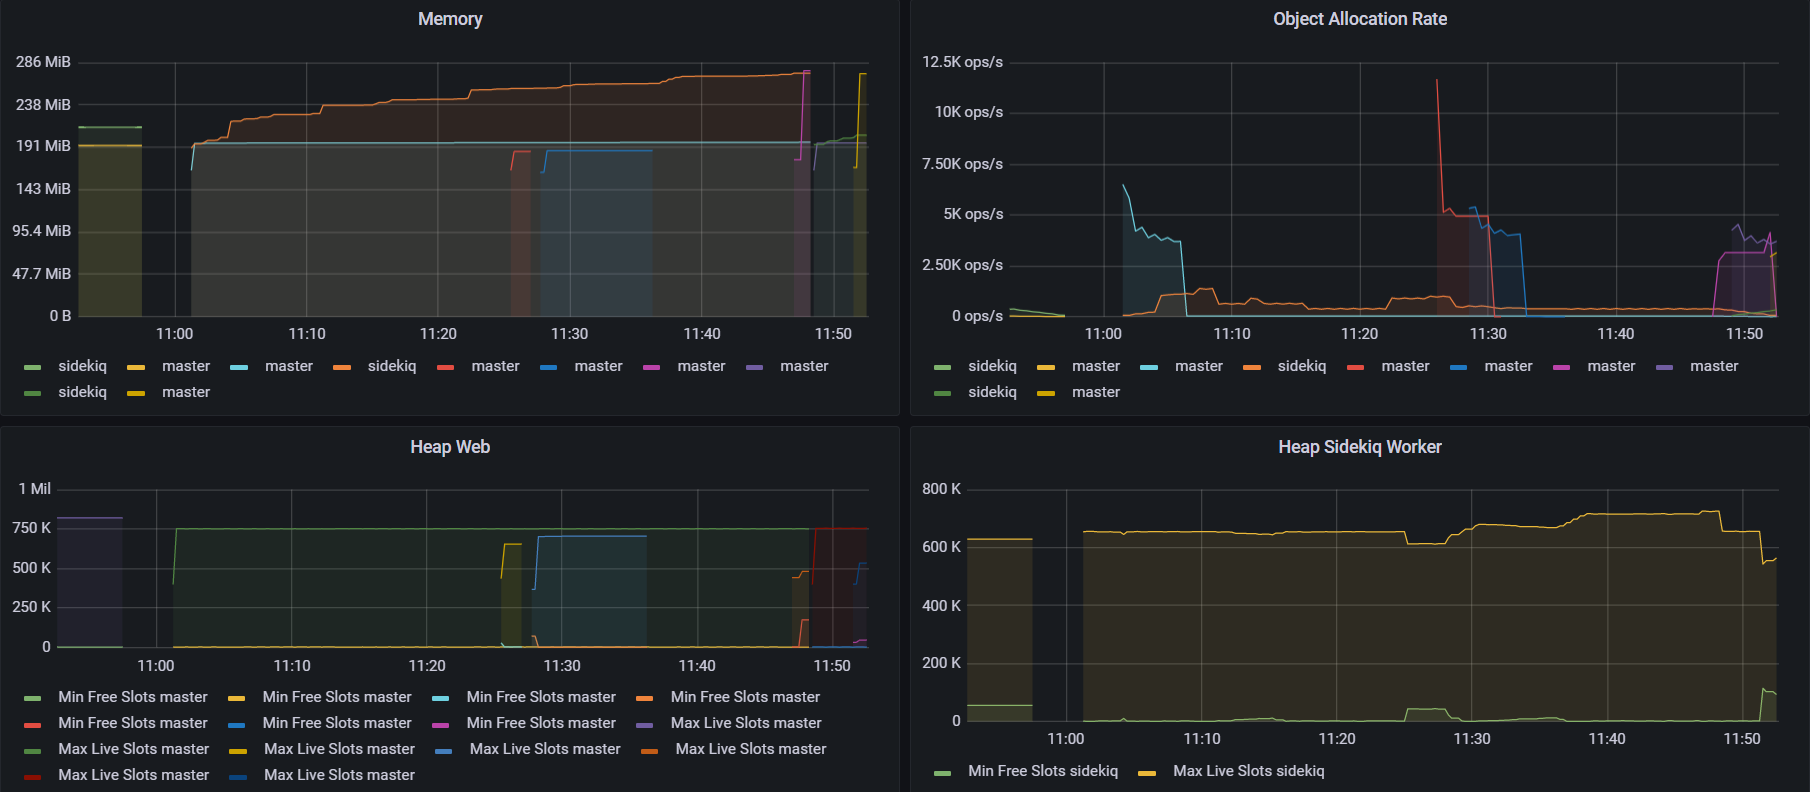The image size is (1810, 792).
Task: Toggle the red master label in Memory legend
Action: coord(496,366)
